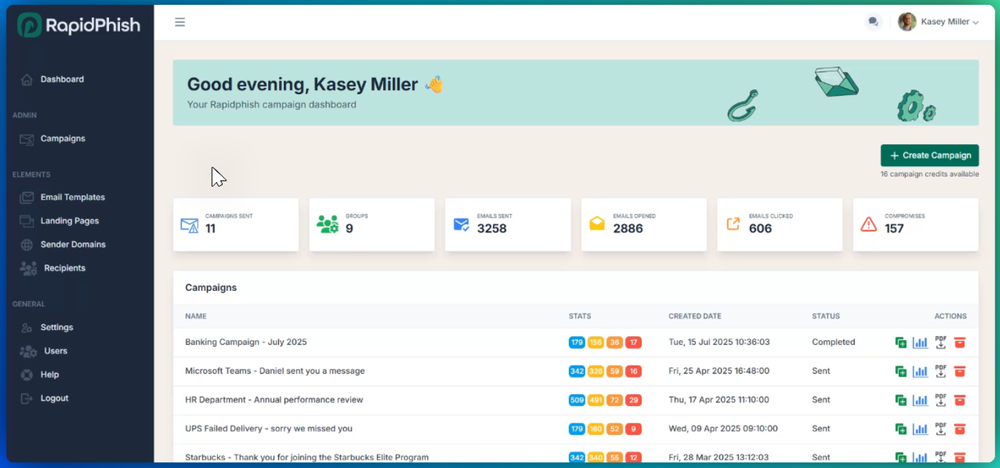Image resolution: width=1000 pixels, height=468 pixels.
Task: Open 'HR Department - Annual performance review'
Action: (x=274, y=400)
